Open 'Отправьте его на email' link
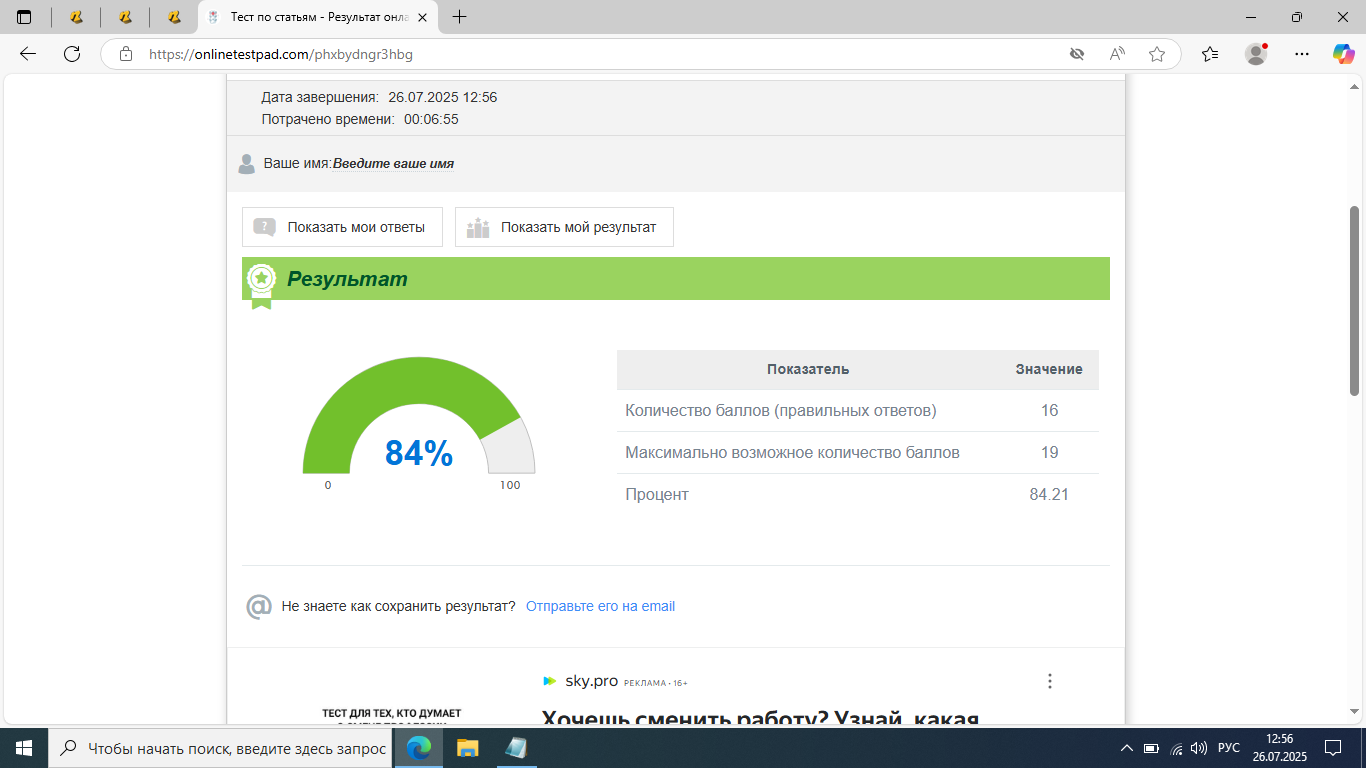The image size is (1366, 768). click(600, 606)
